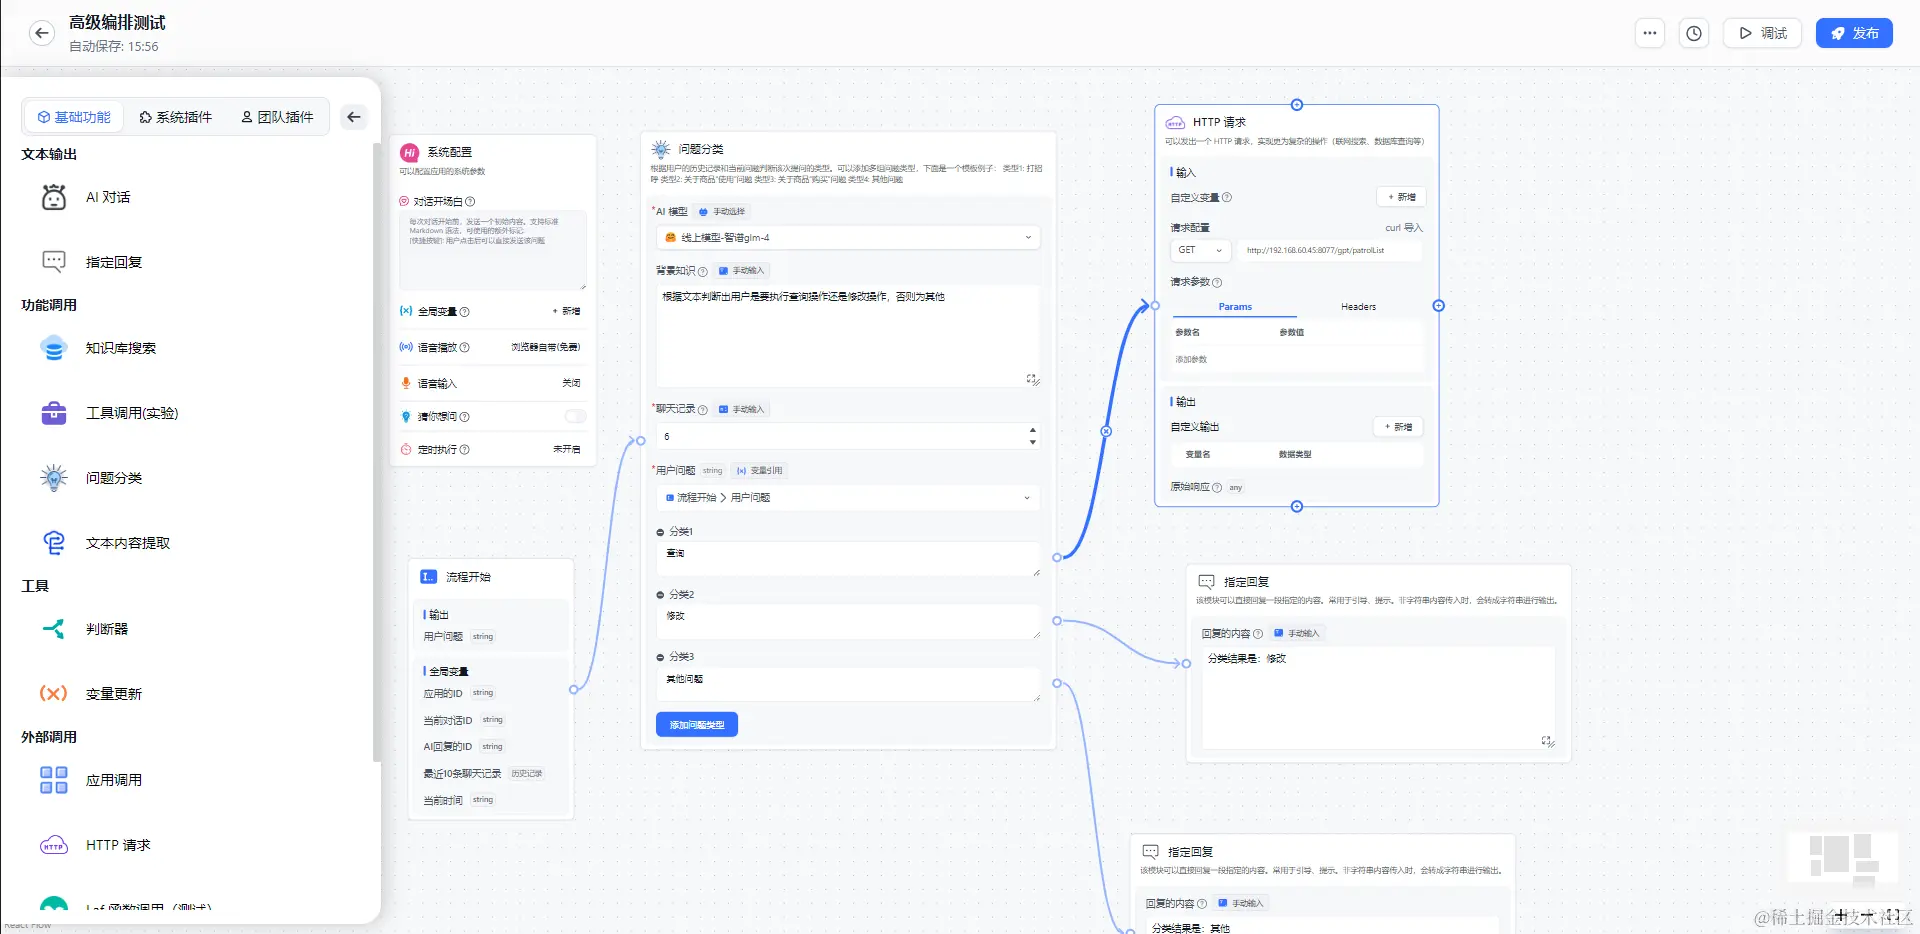The height and width of the screenshot is (934, 1920).
Task: Switch to the 团队插件 tab
Action: 277,117
